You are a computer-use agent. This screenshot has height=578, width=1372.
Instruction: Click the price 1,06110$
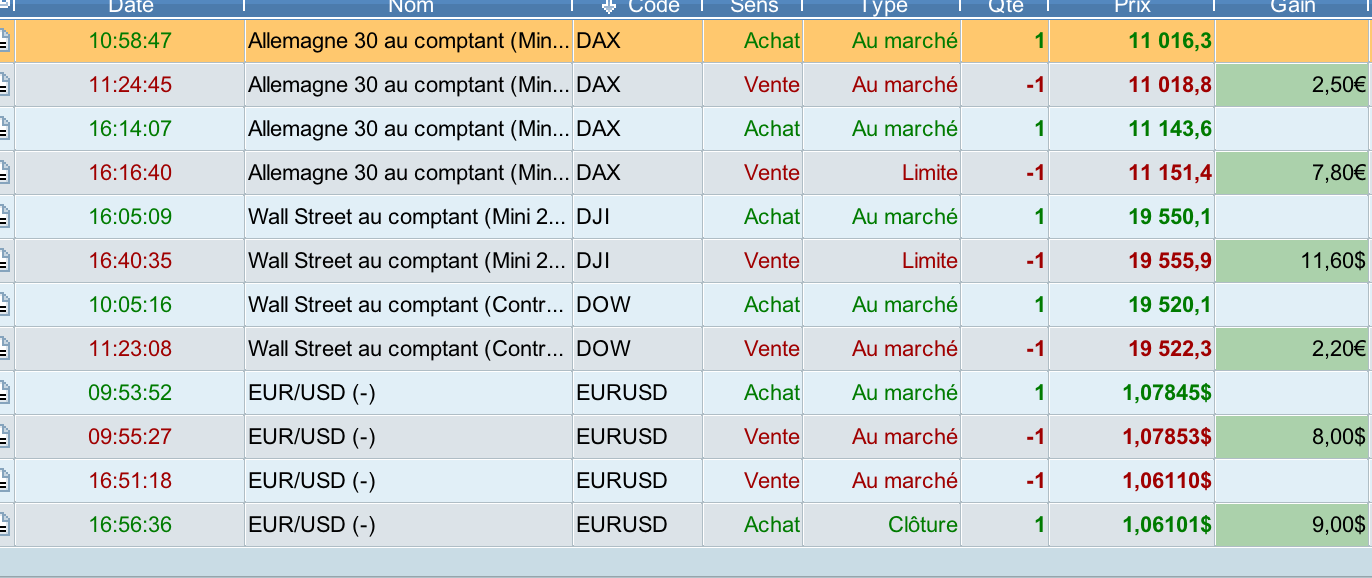click(1167, 481)
